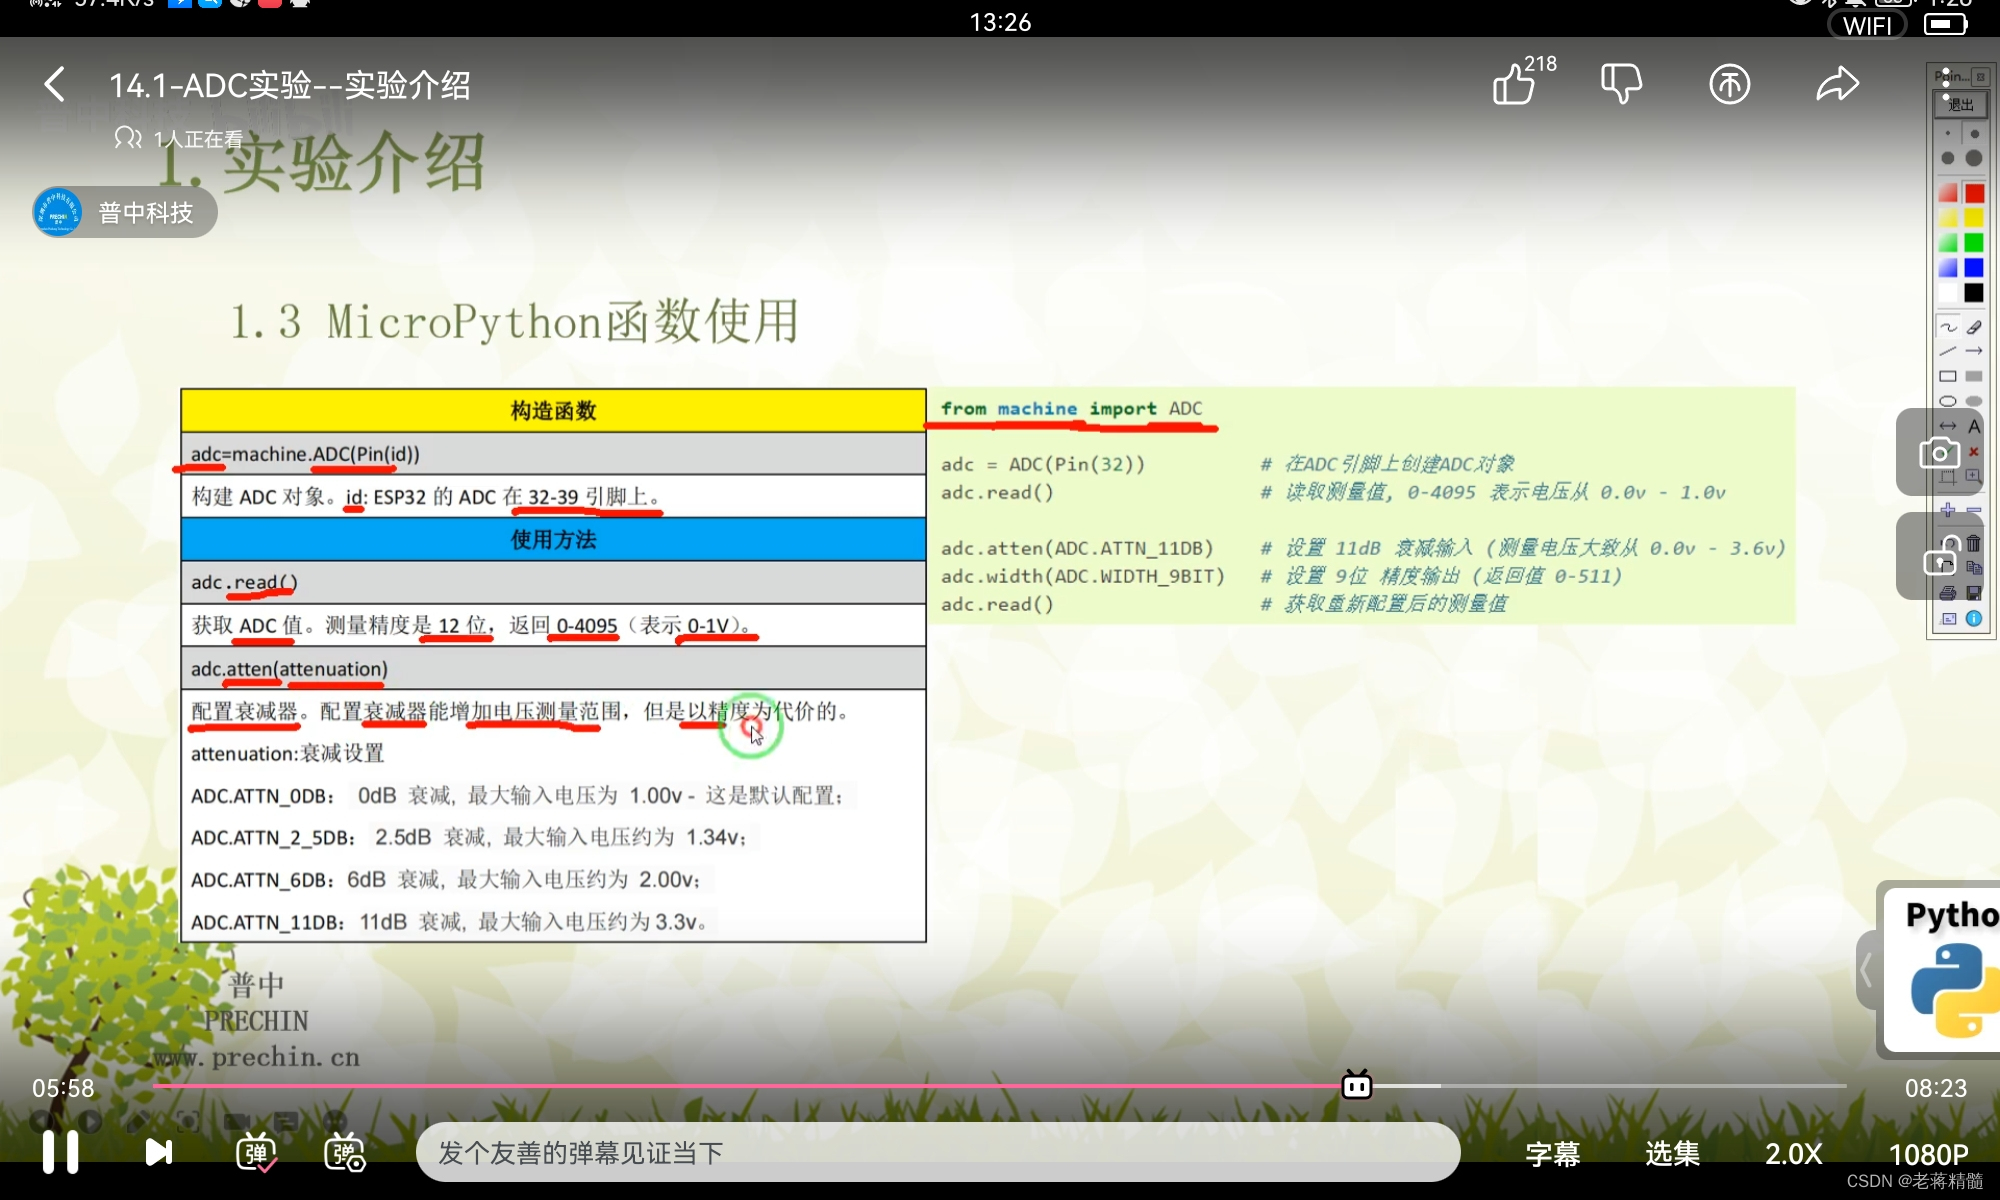Select the text tool in annotation toolbar
Screen dimensions: 2000x1200
point(1975,425)
